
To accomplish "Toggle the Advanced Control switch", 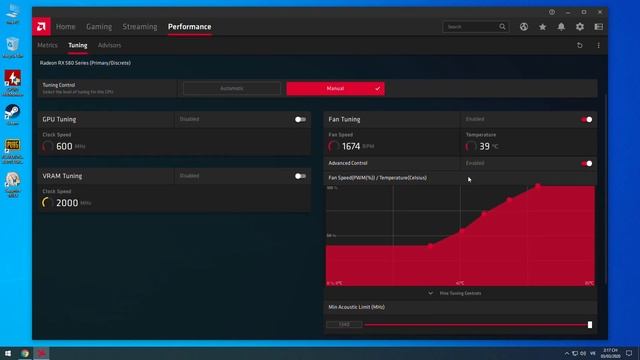I will 587,163.
